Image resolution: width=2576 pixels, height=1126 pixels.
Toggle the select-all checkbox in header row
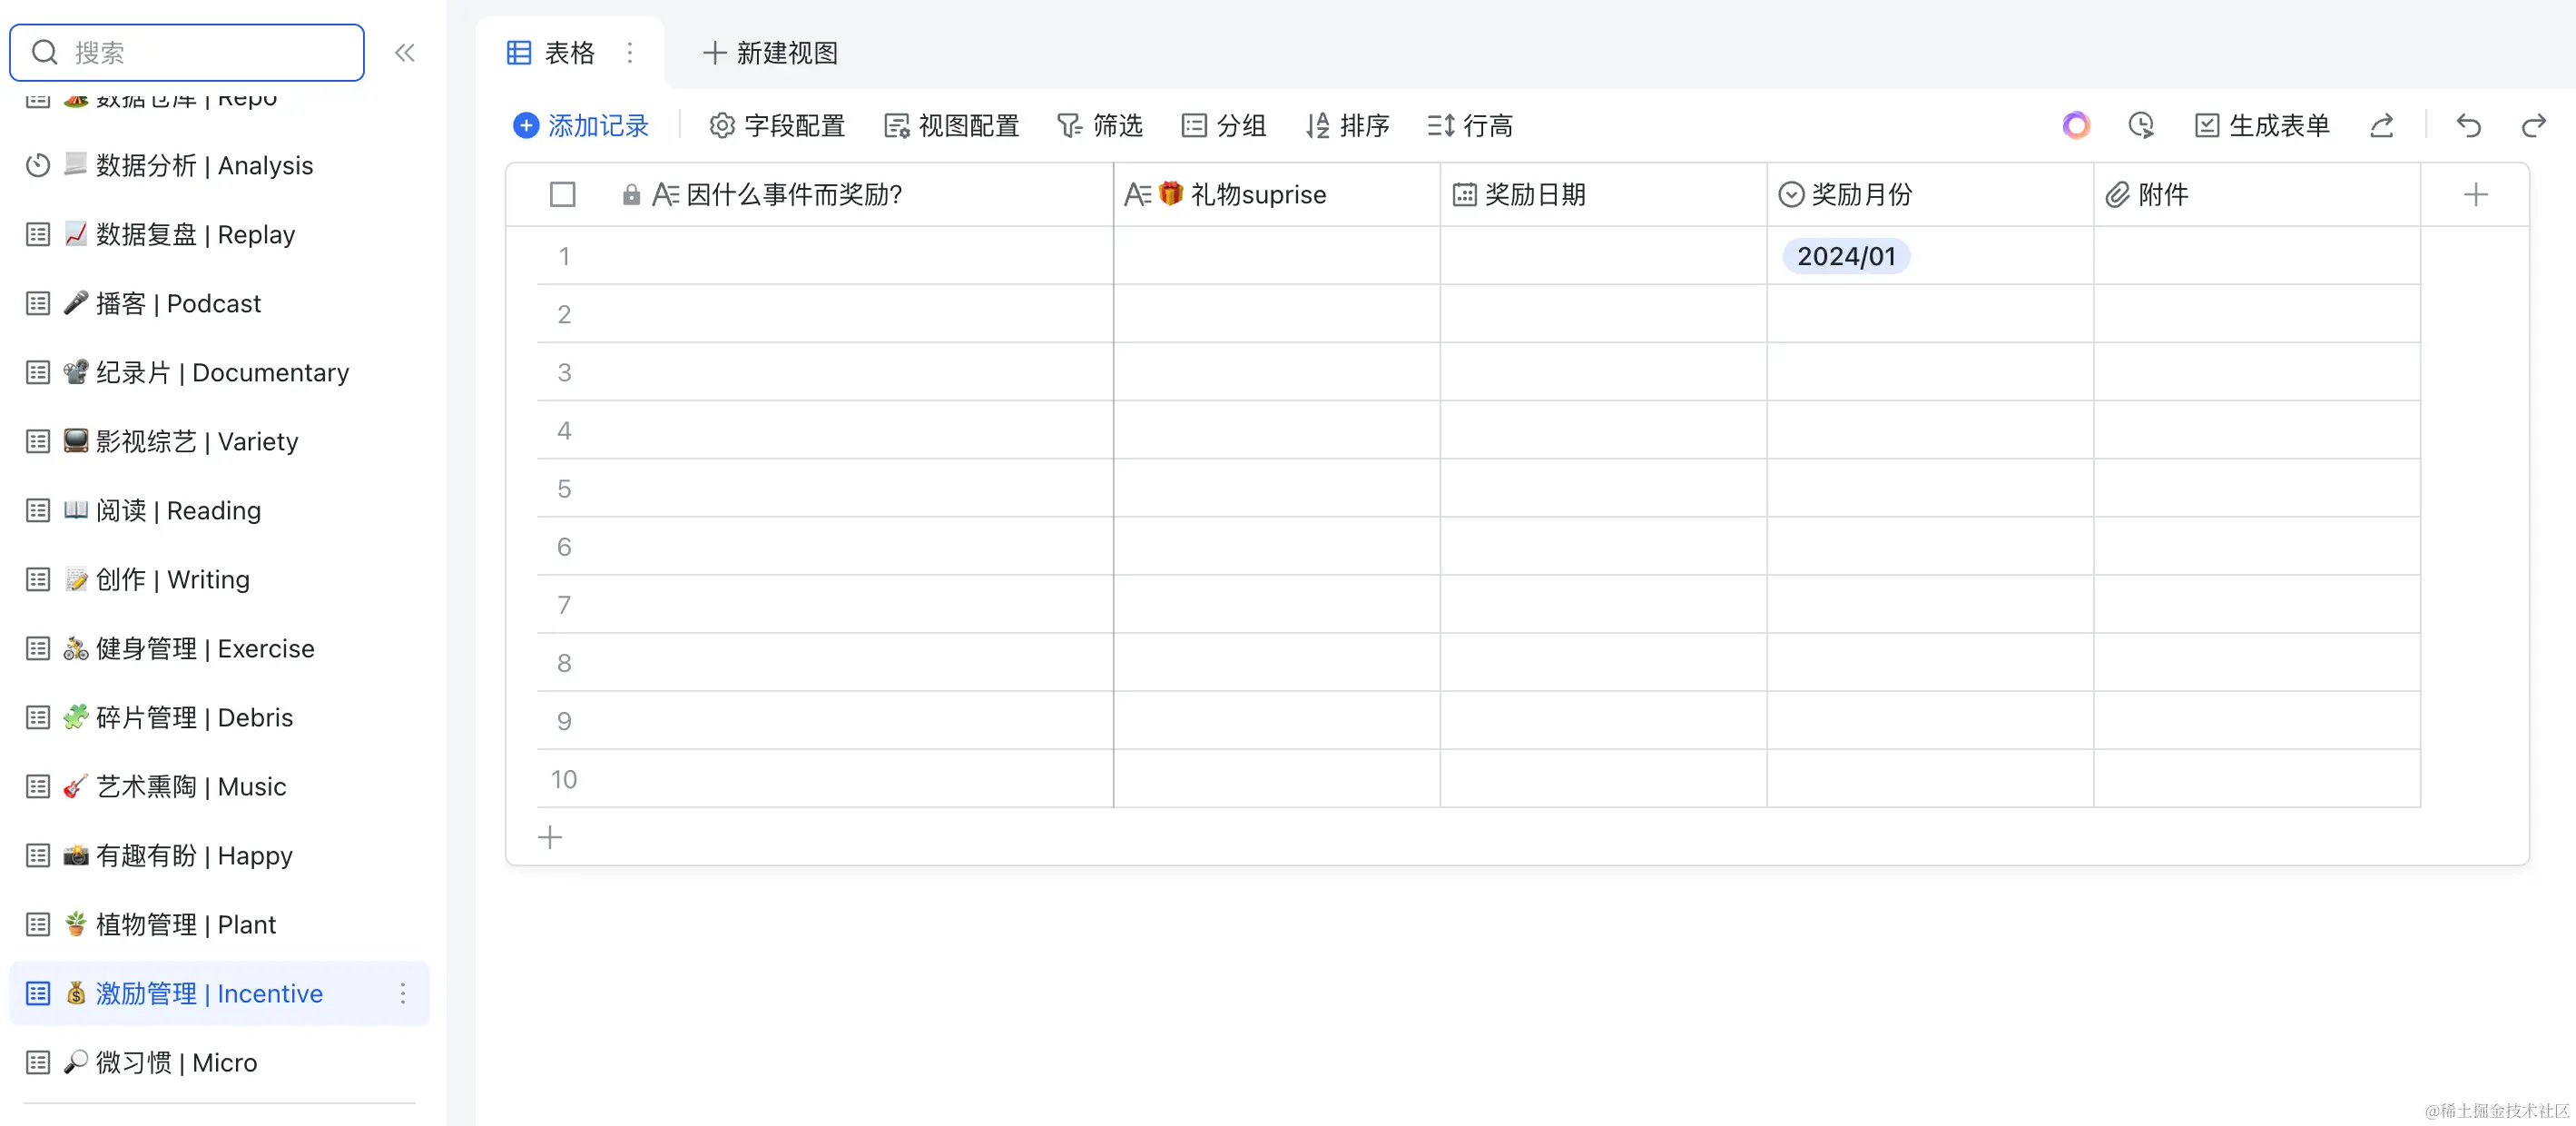(562, 194)
